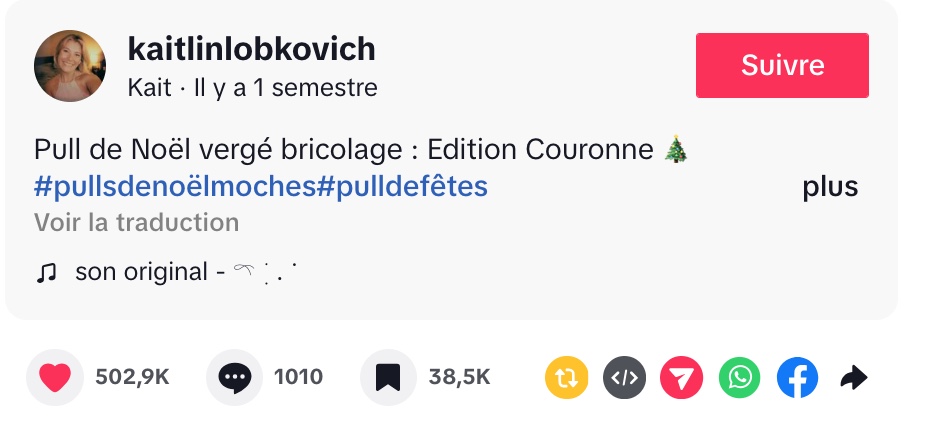Like the video with the heart icon
Screen dimensions: 934x432
tap(55, 377)
